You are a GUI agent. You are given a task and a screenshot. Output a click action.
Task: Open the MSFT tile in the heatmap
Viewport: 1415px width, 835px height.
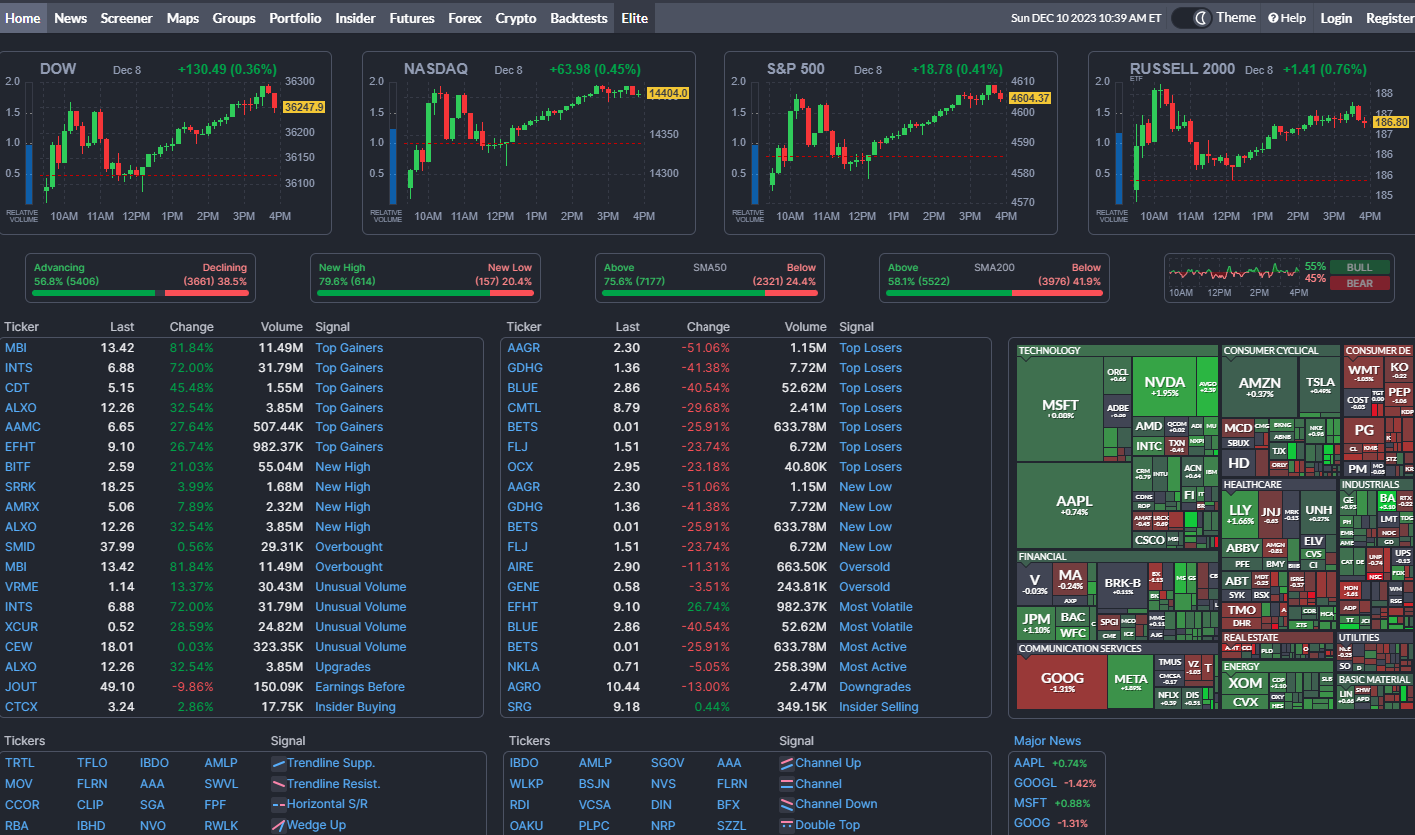1060,409
